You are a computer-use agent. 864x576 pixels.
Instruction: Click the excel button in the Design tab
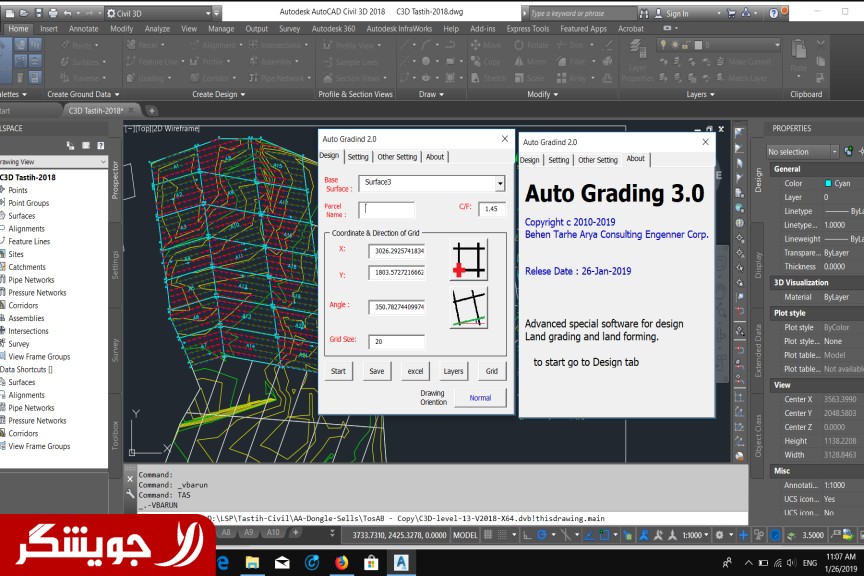pyautogui.click(x=416, y=371)
